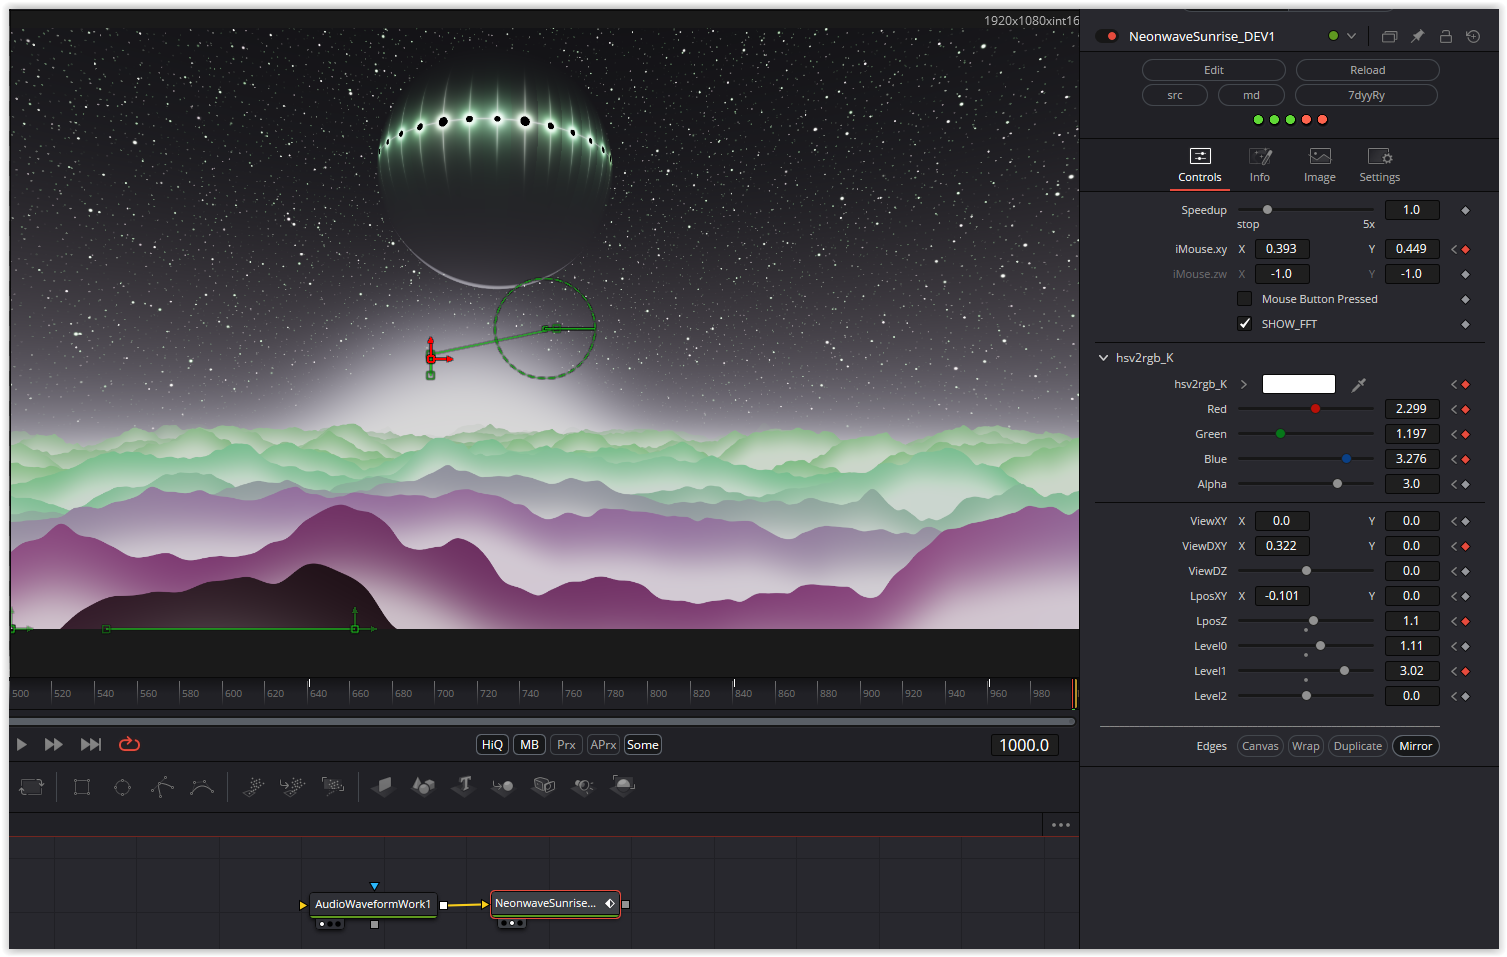Add a Text 3D node
The height and width of the screenshot is (957, 1507).
(463, 786)
